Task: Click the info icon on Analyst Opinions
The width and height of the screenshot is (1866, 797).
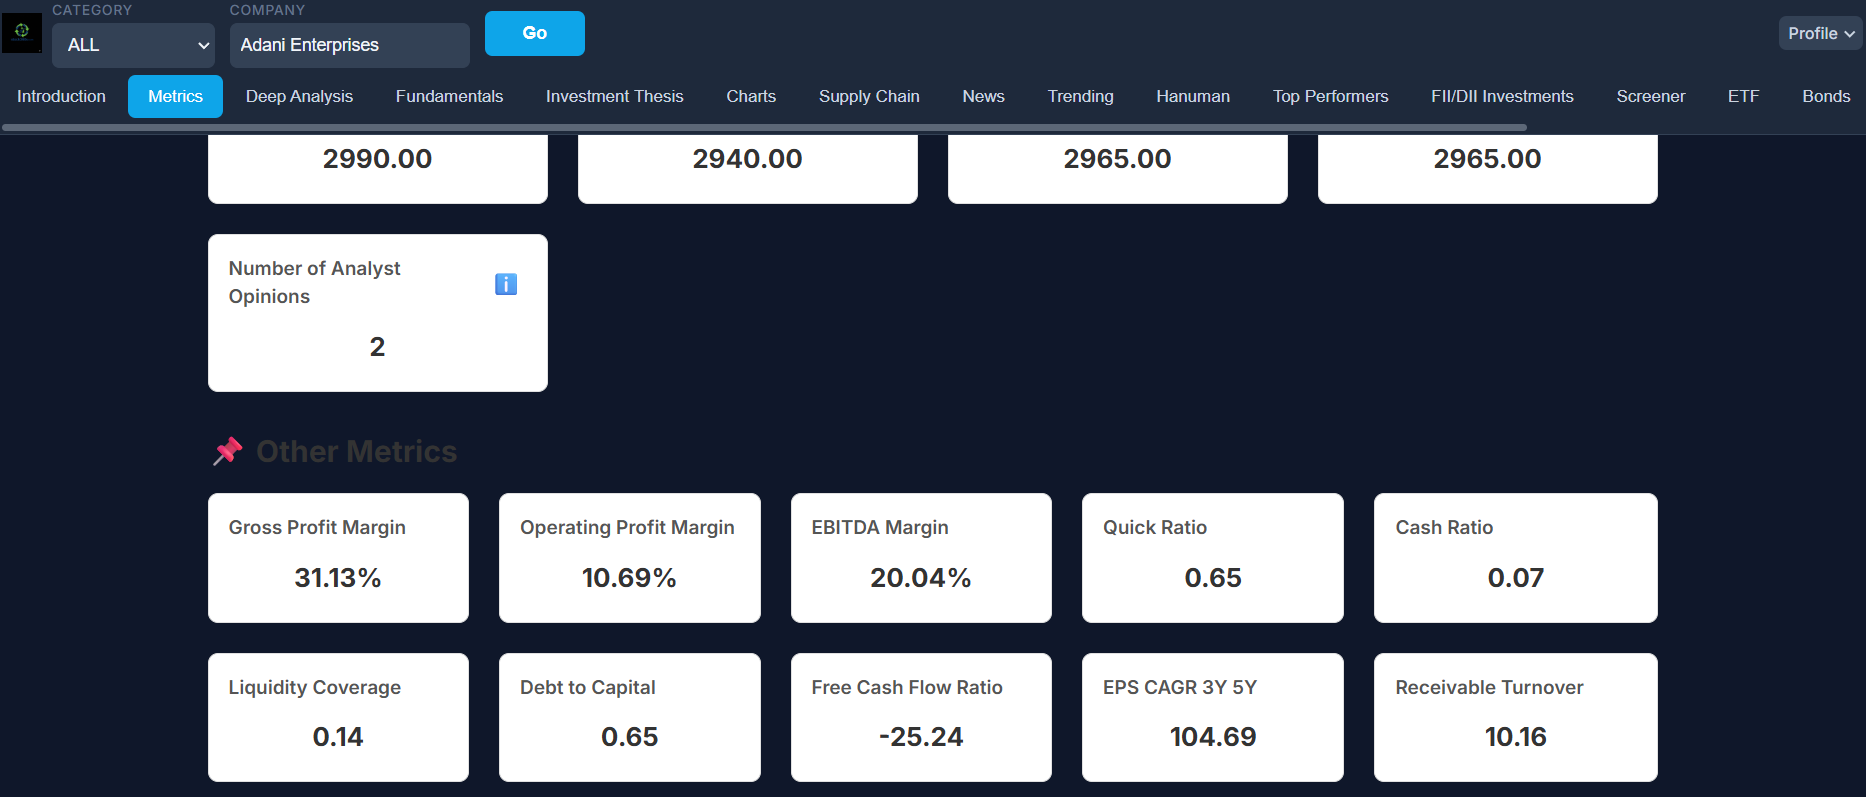Action: point(506,284)
